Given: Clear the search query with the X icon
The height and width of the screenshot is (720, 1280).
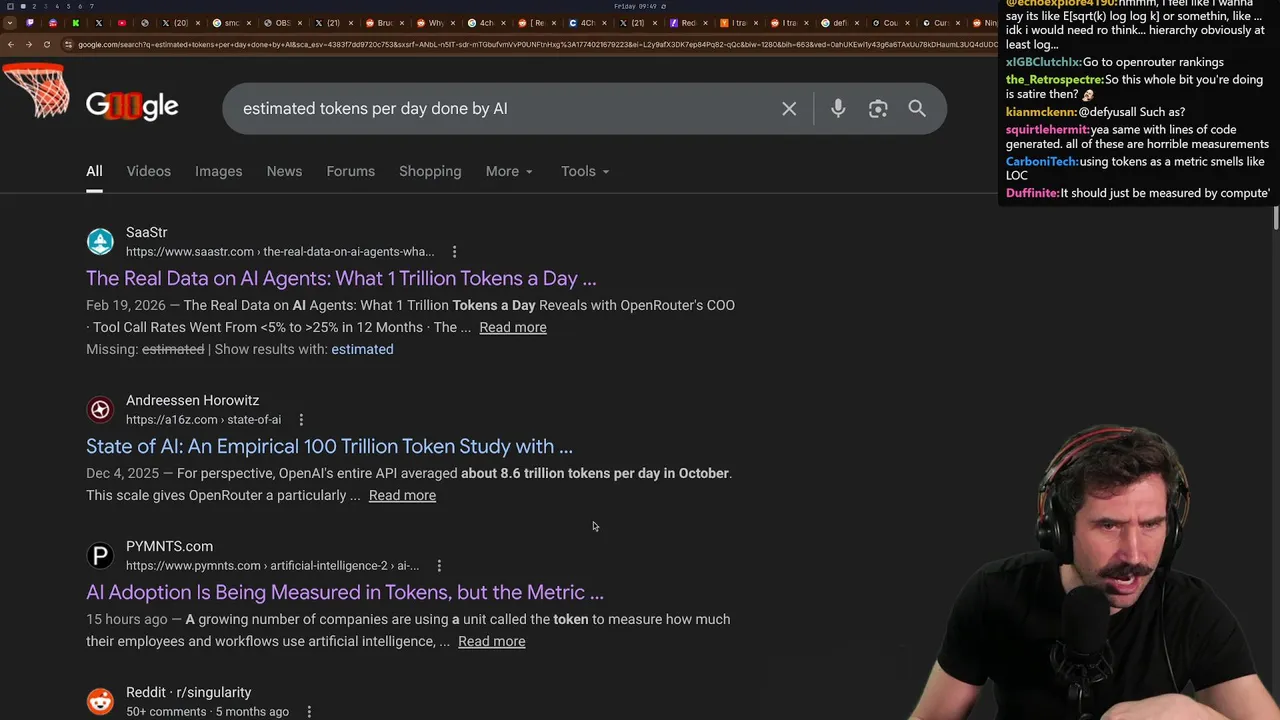Looking at the screenshot, I should [x=789, y=108].
